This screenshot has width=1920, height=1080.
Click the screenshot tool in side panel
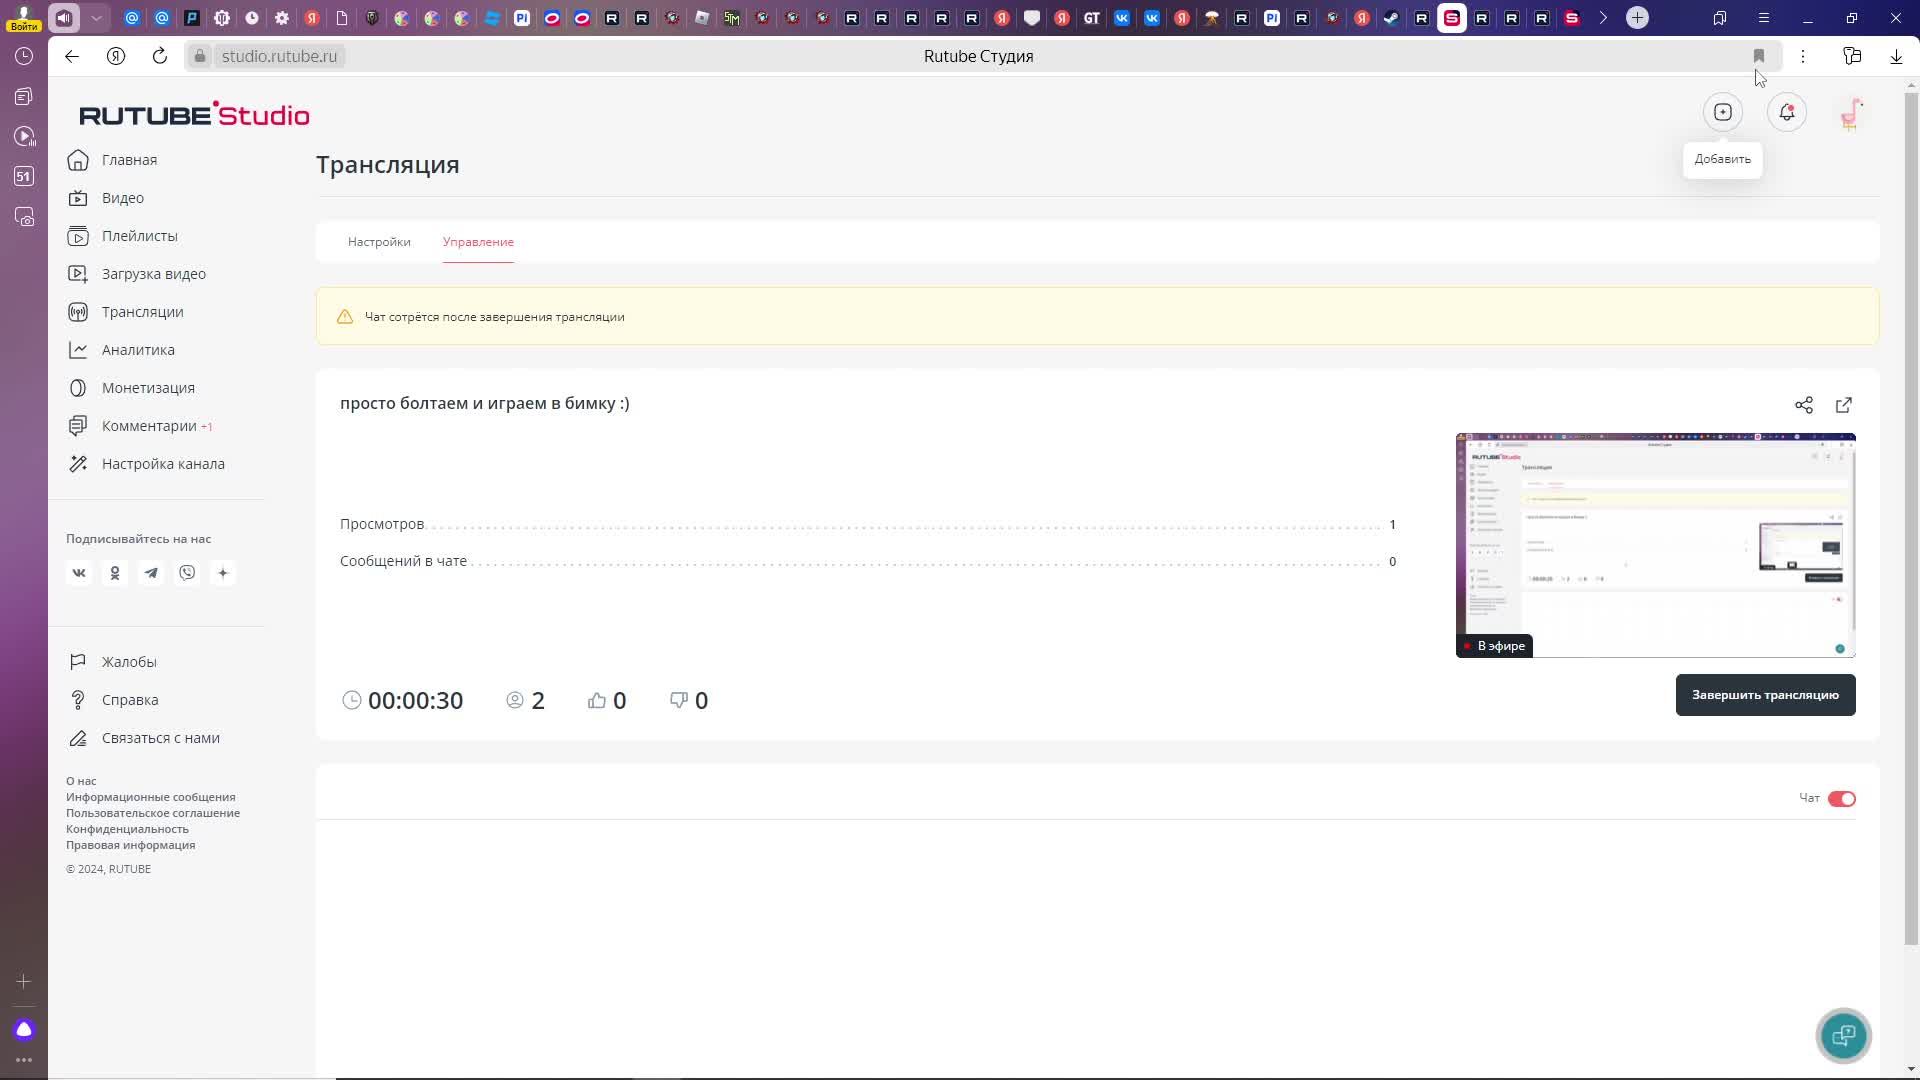24,217
